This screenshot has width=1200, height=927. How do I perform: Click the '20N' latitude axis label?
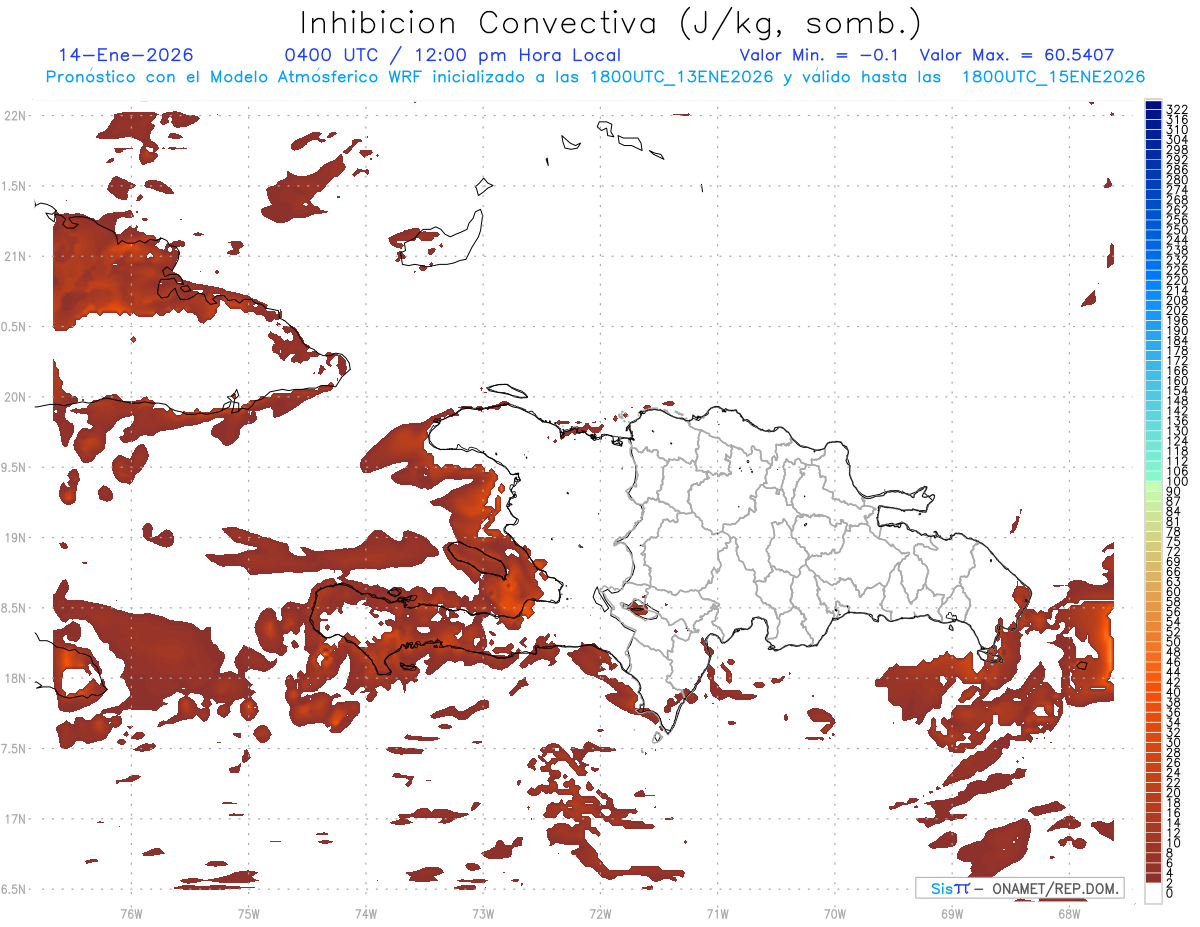click(15, 397)
